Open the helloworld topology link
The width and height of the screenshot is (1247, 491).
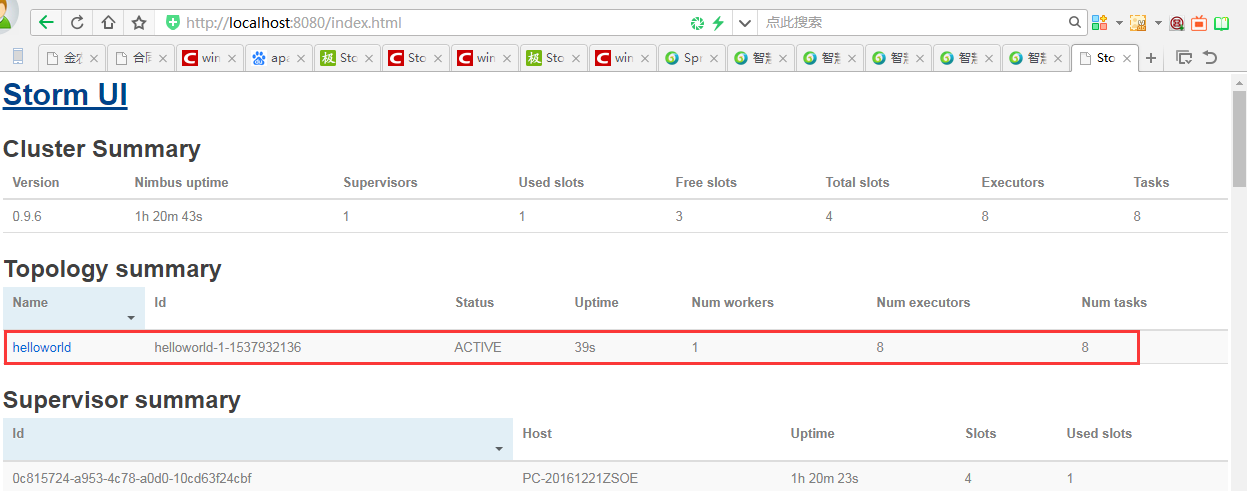[x=42, y=348]
